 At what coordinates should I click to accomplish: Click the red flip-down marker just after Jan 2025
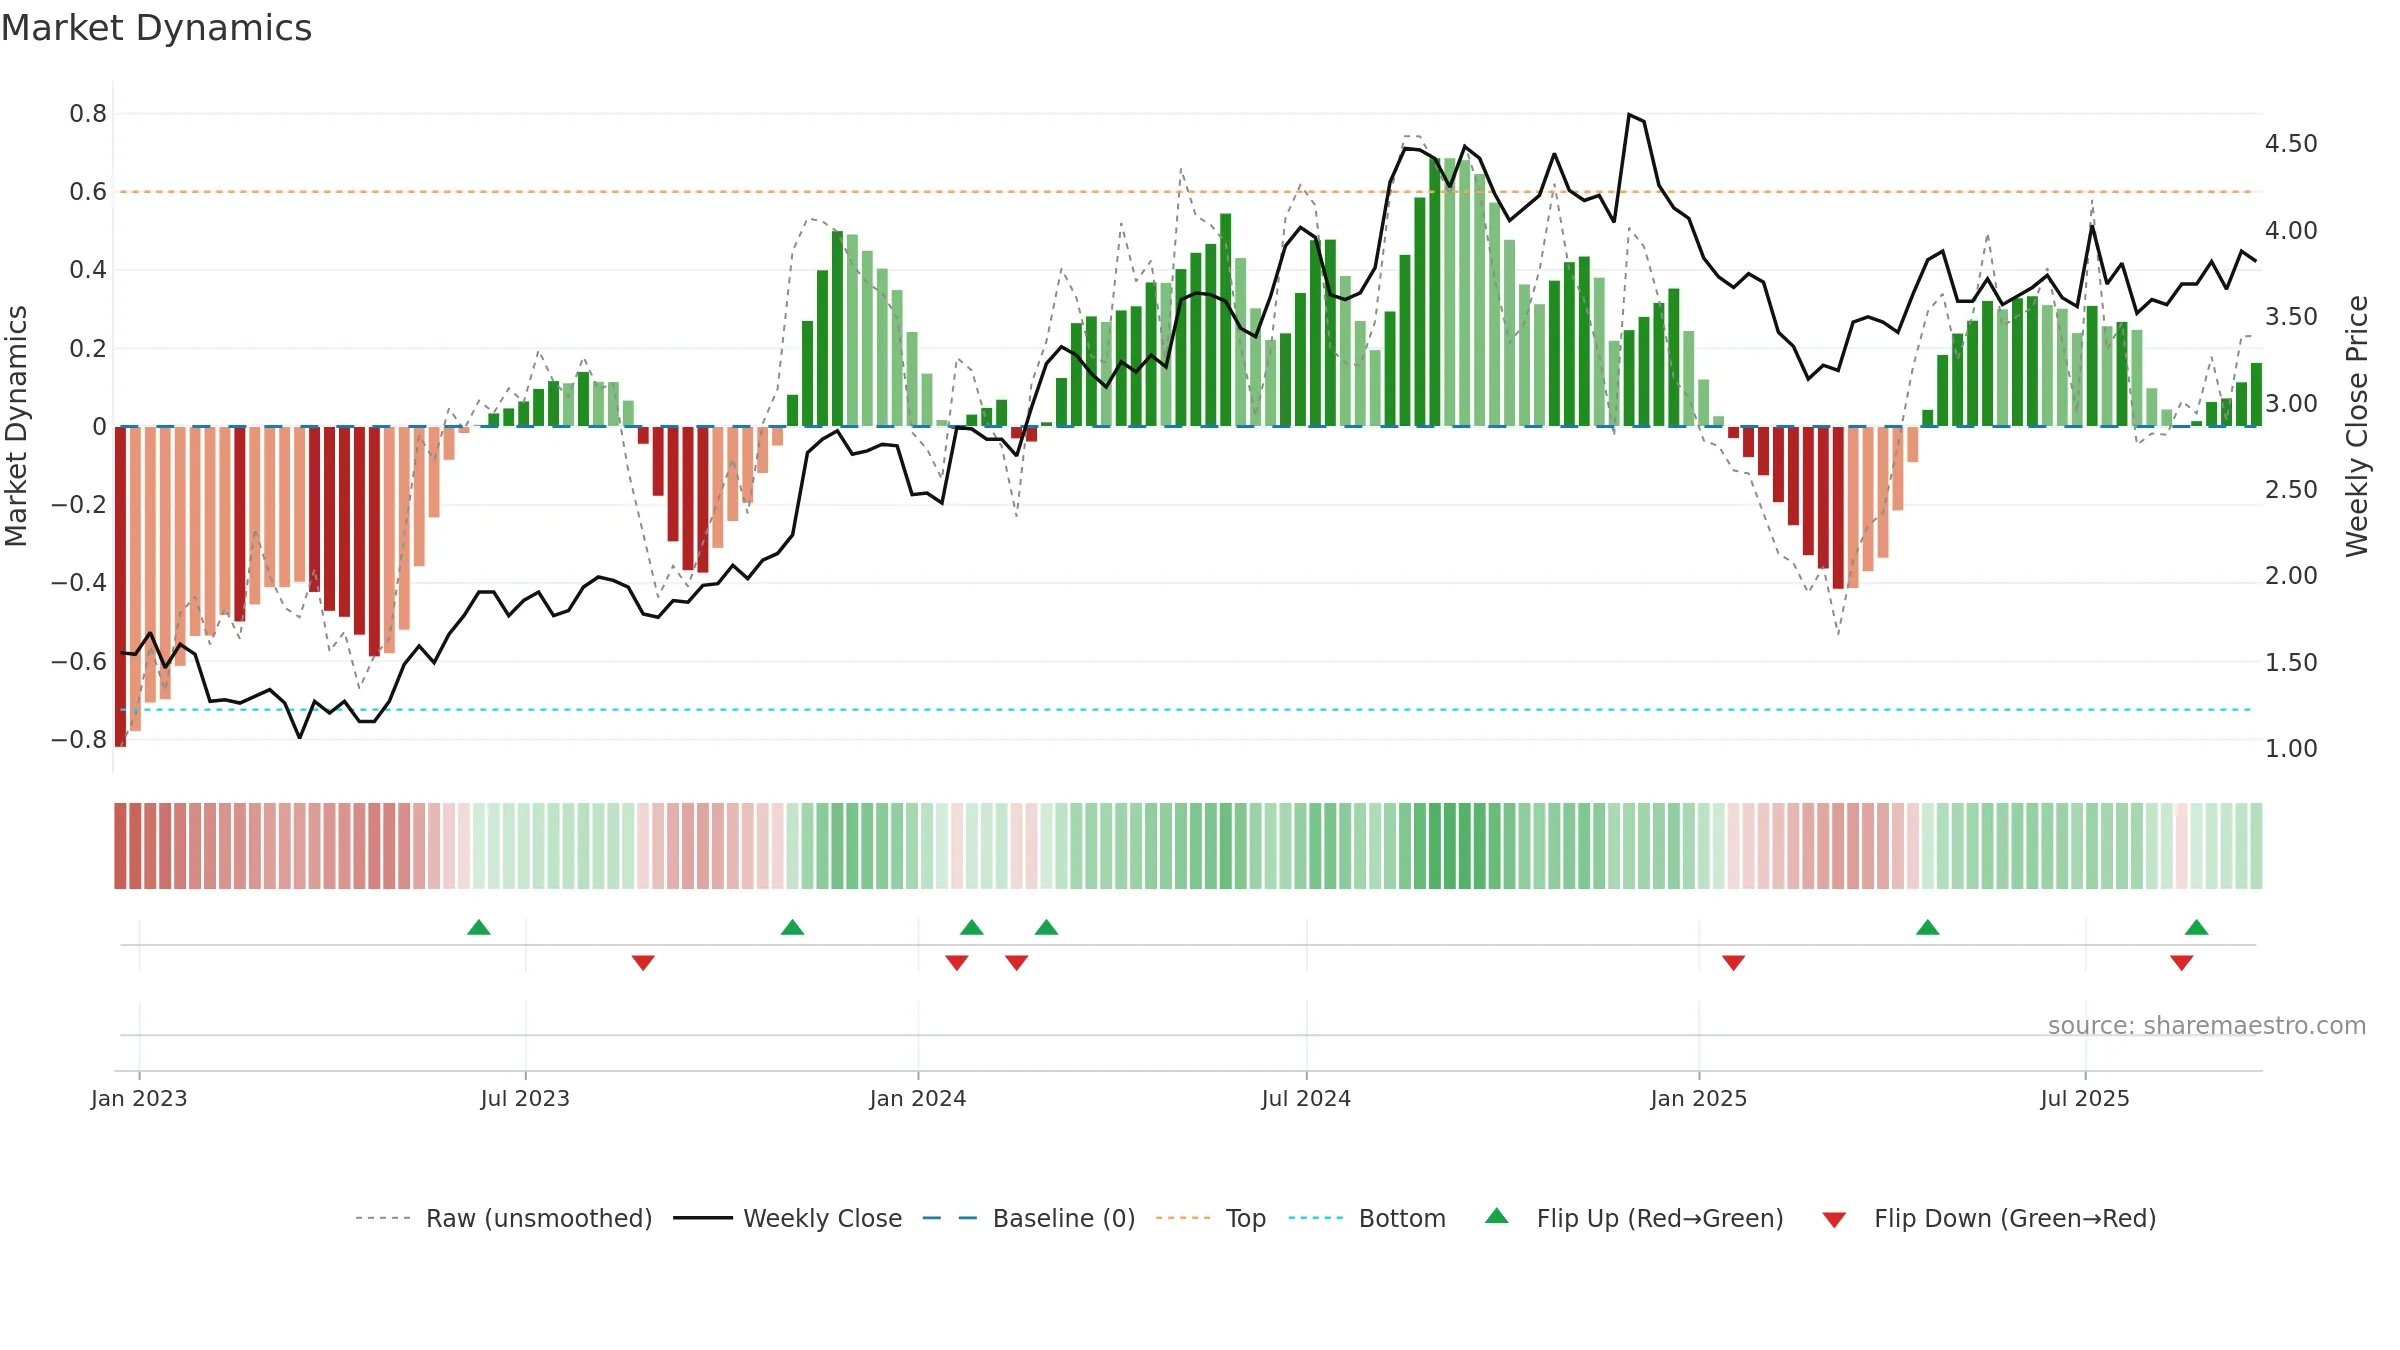(1734, 962)
